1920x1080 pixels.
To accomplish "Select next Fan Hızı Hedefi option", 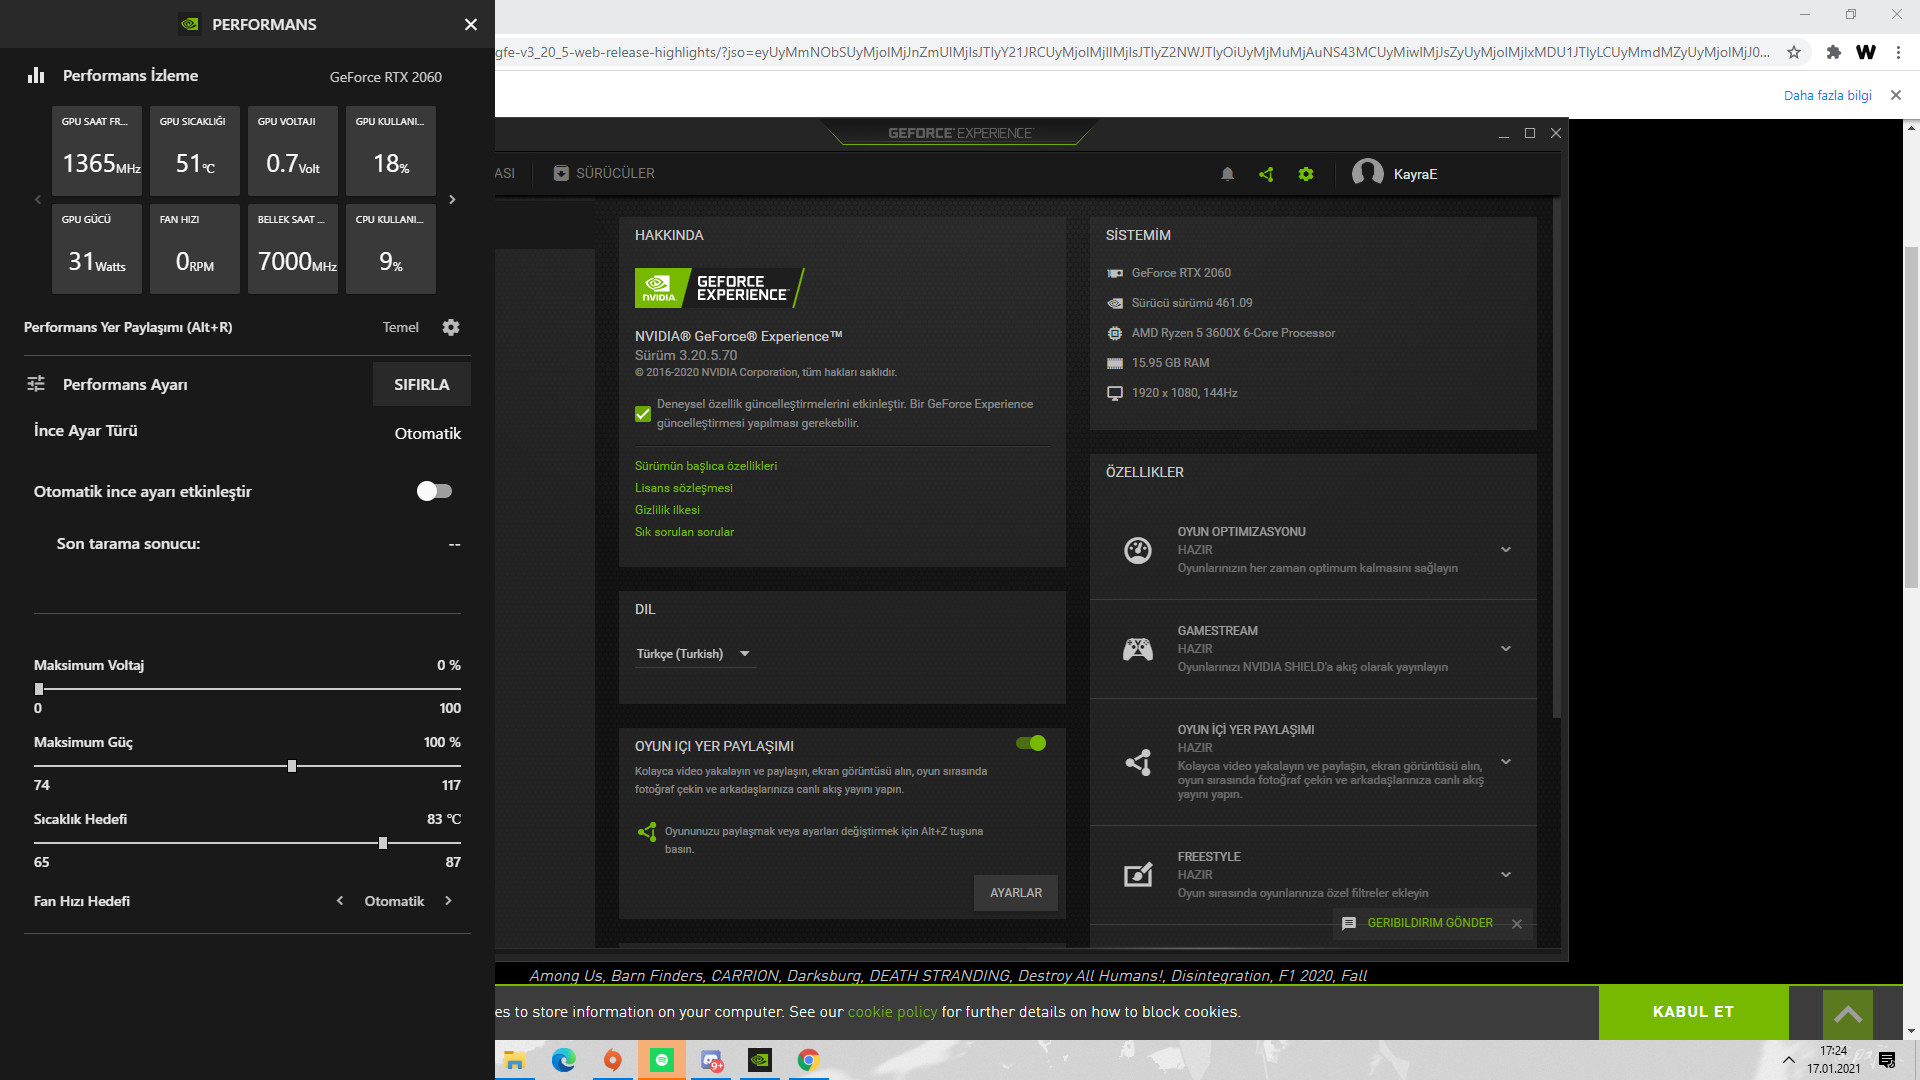I will [x=448, y=901].
